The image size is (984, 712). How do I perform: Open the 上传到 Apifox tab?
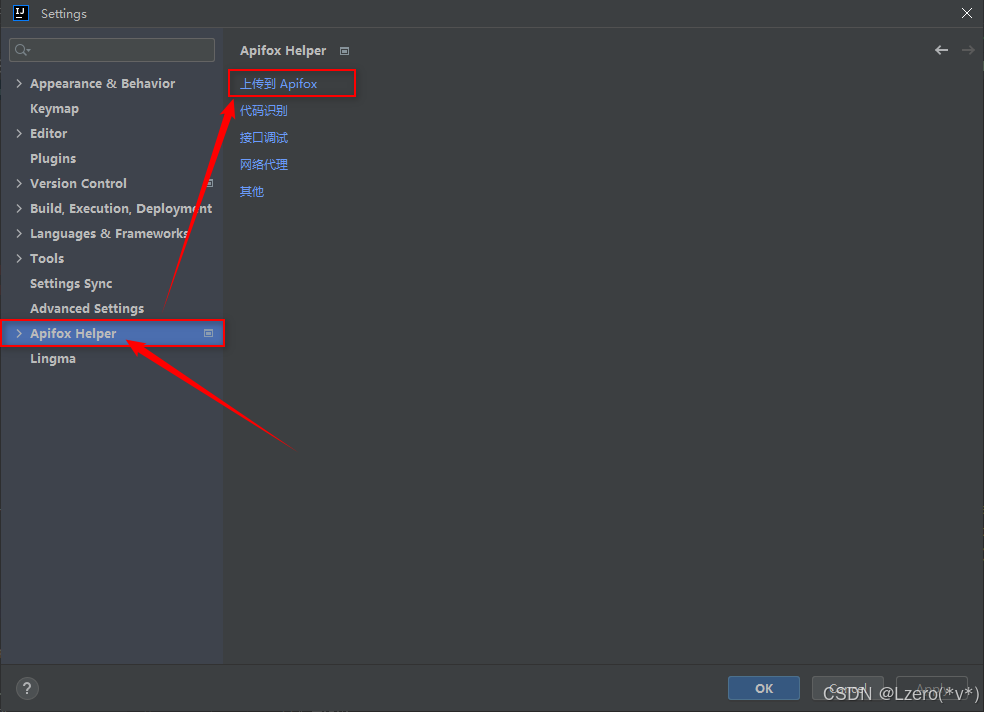283,83
